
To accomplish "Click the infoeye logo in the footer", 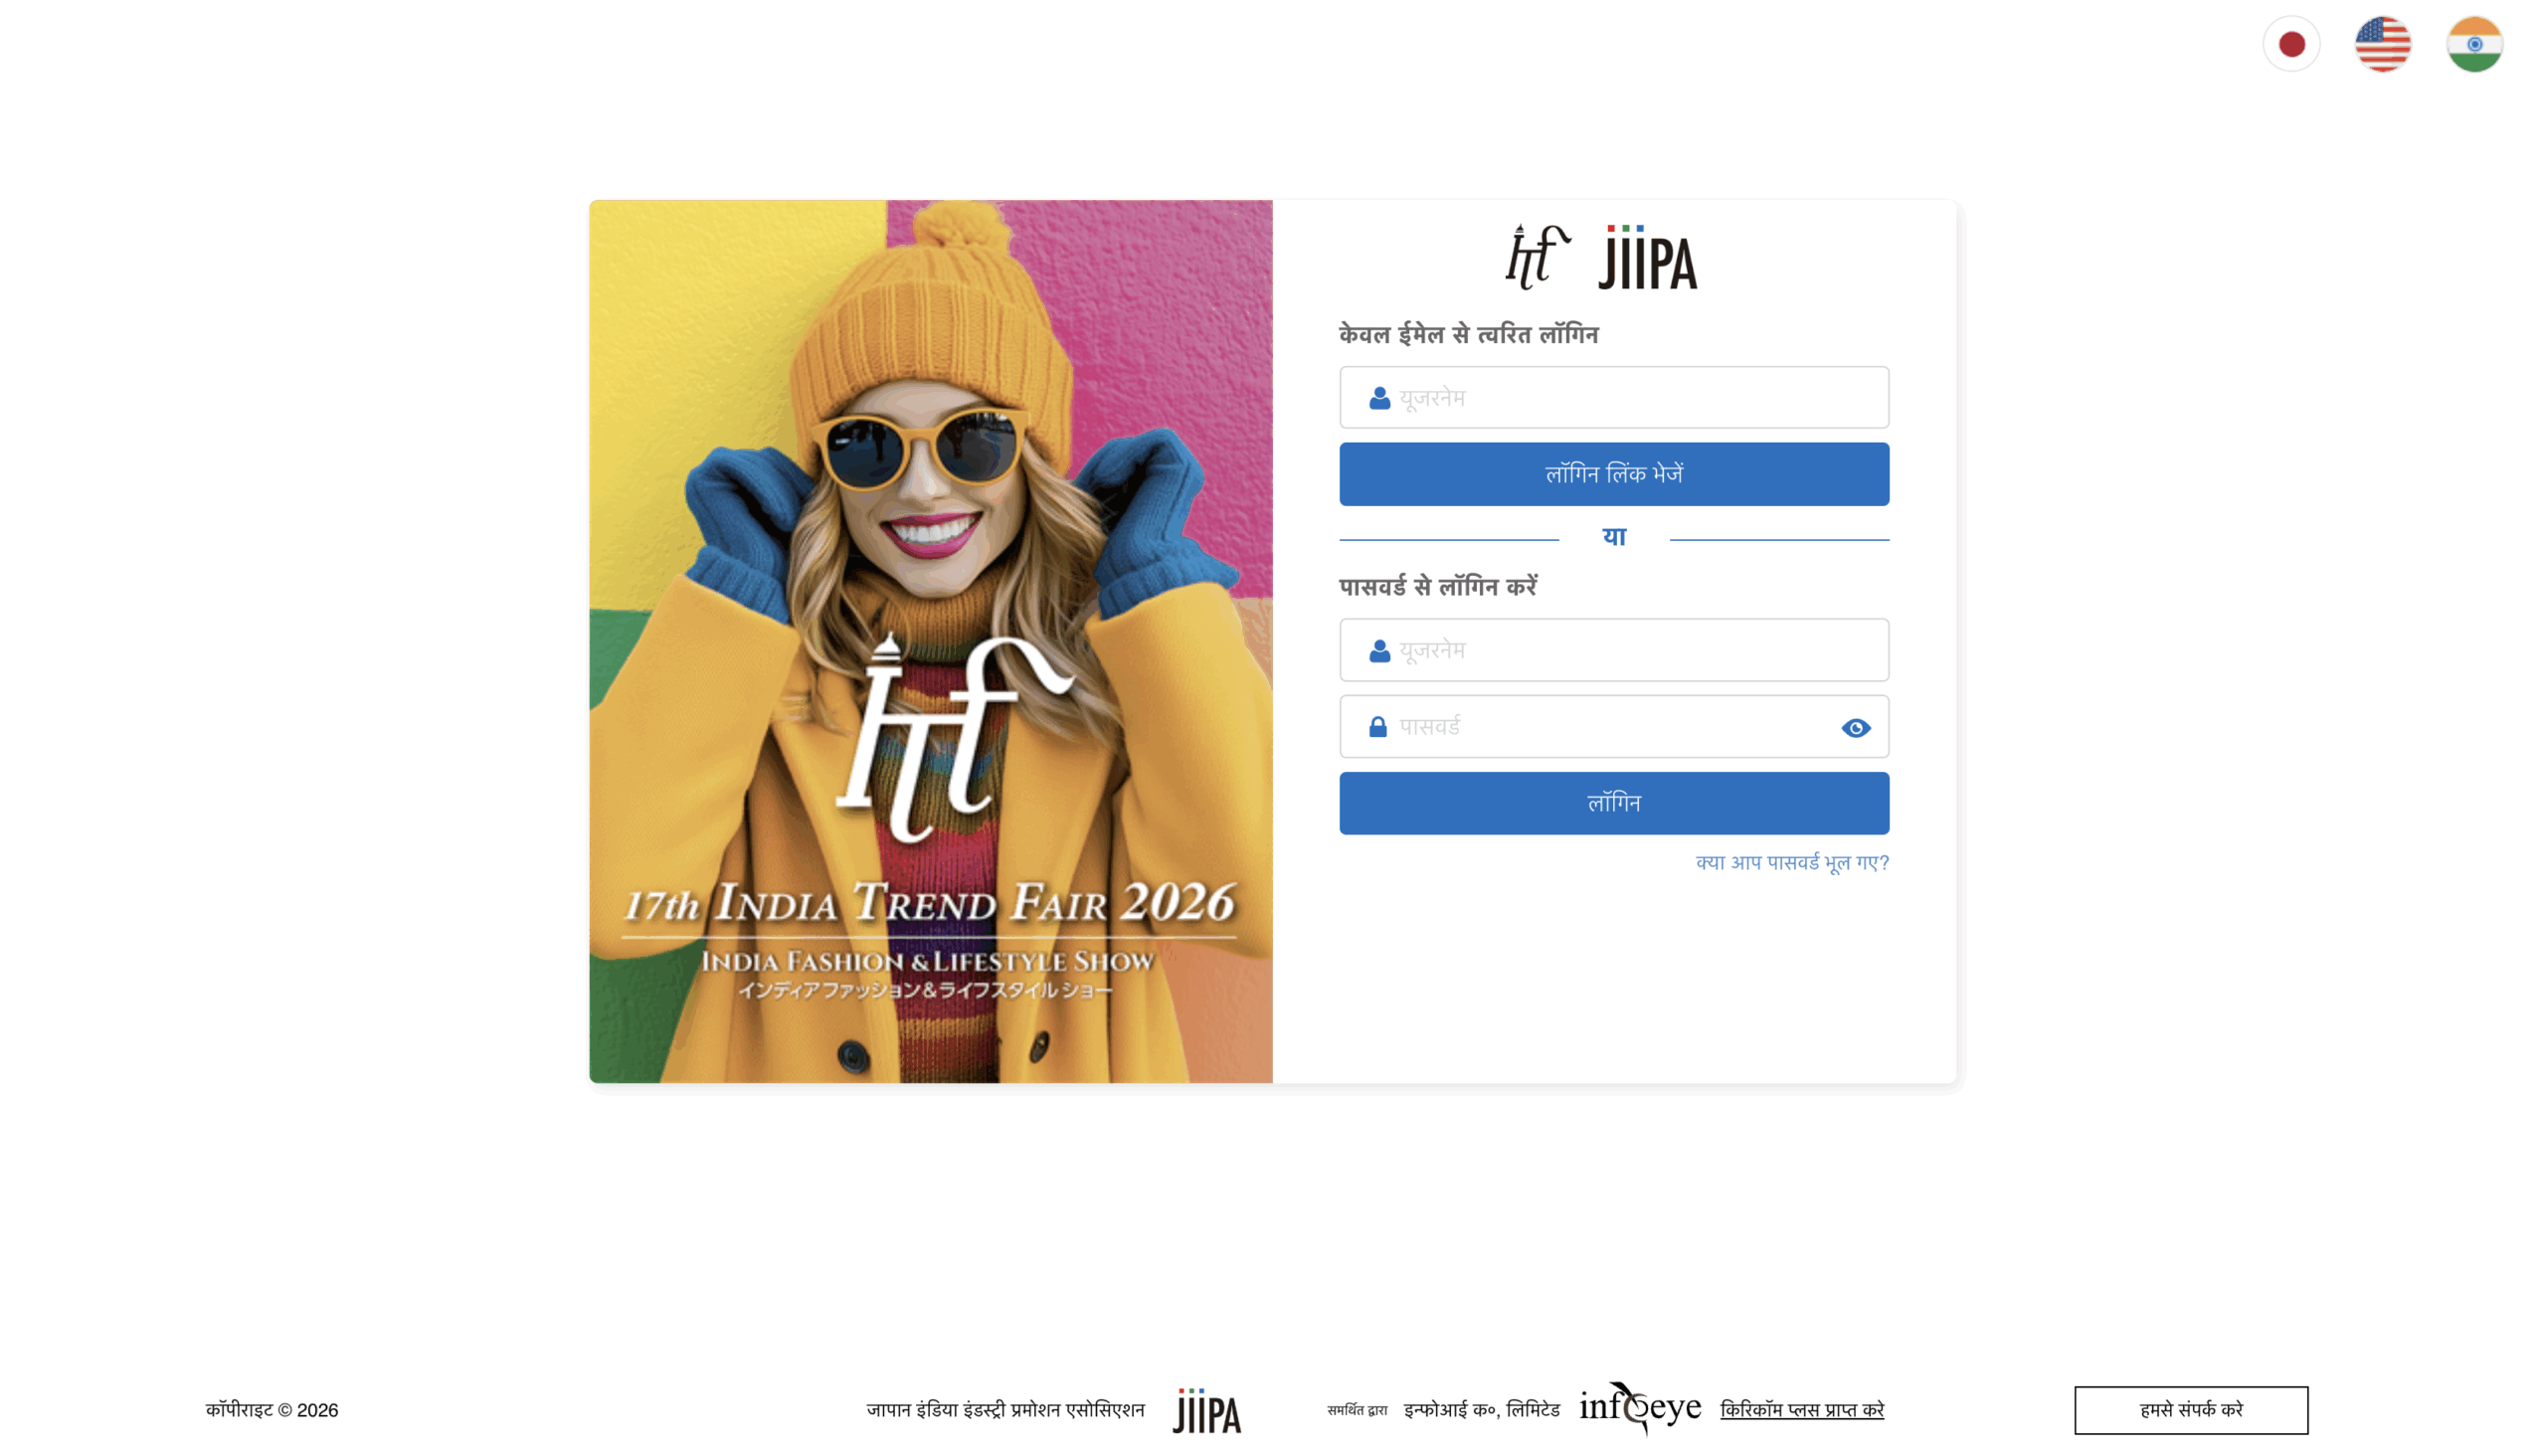I will [x=1640, y=1408].
